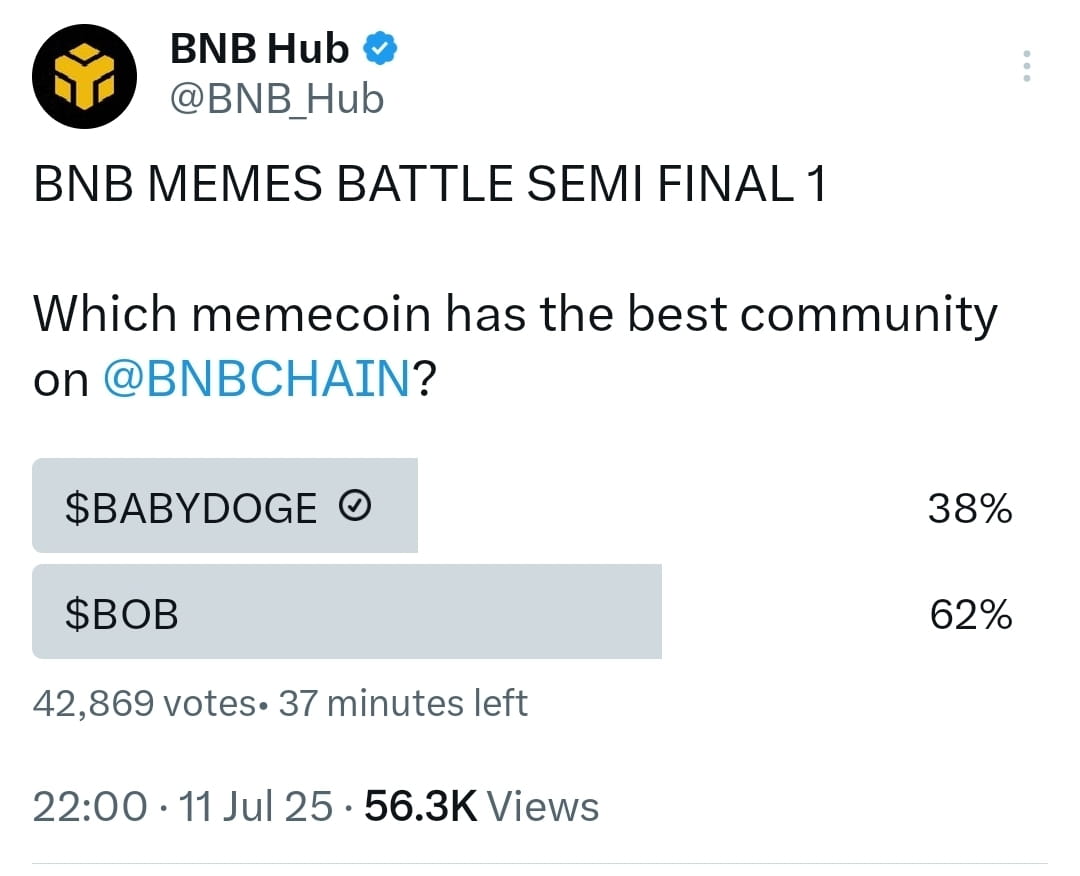Click the 'Which memecoin has the best community' text
The width and height of the screenshot is (1080, 876).
tap(515, 315)
